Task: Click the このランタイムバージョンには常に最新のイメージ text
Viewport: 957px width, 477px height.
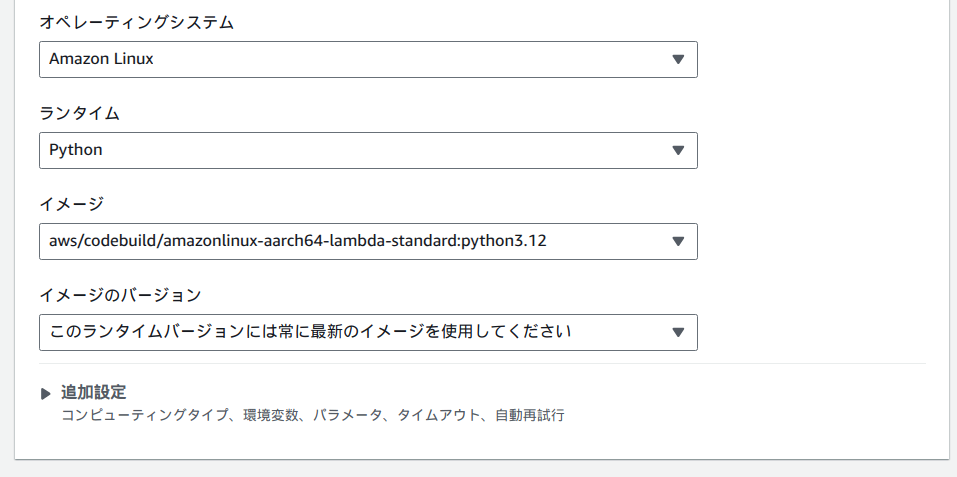Action: coord(310,332)
